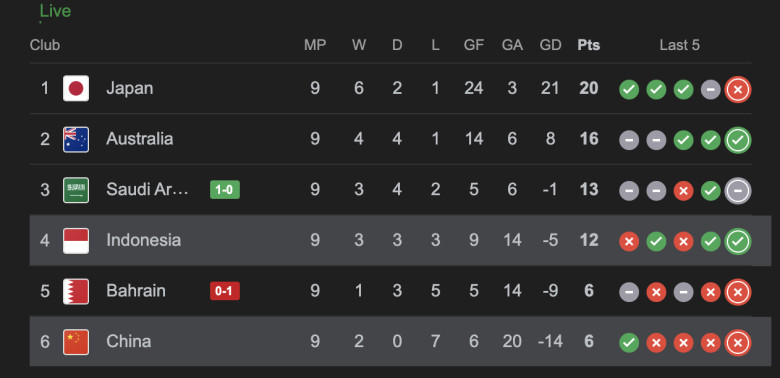The image size is (780, 378).
Task: Click the Saudi Arabia flag icon
Action: pos(76,190)
